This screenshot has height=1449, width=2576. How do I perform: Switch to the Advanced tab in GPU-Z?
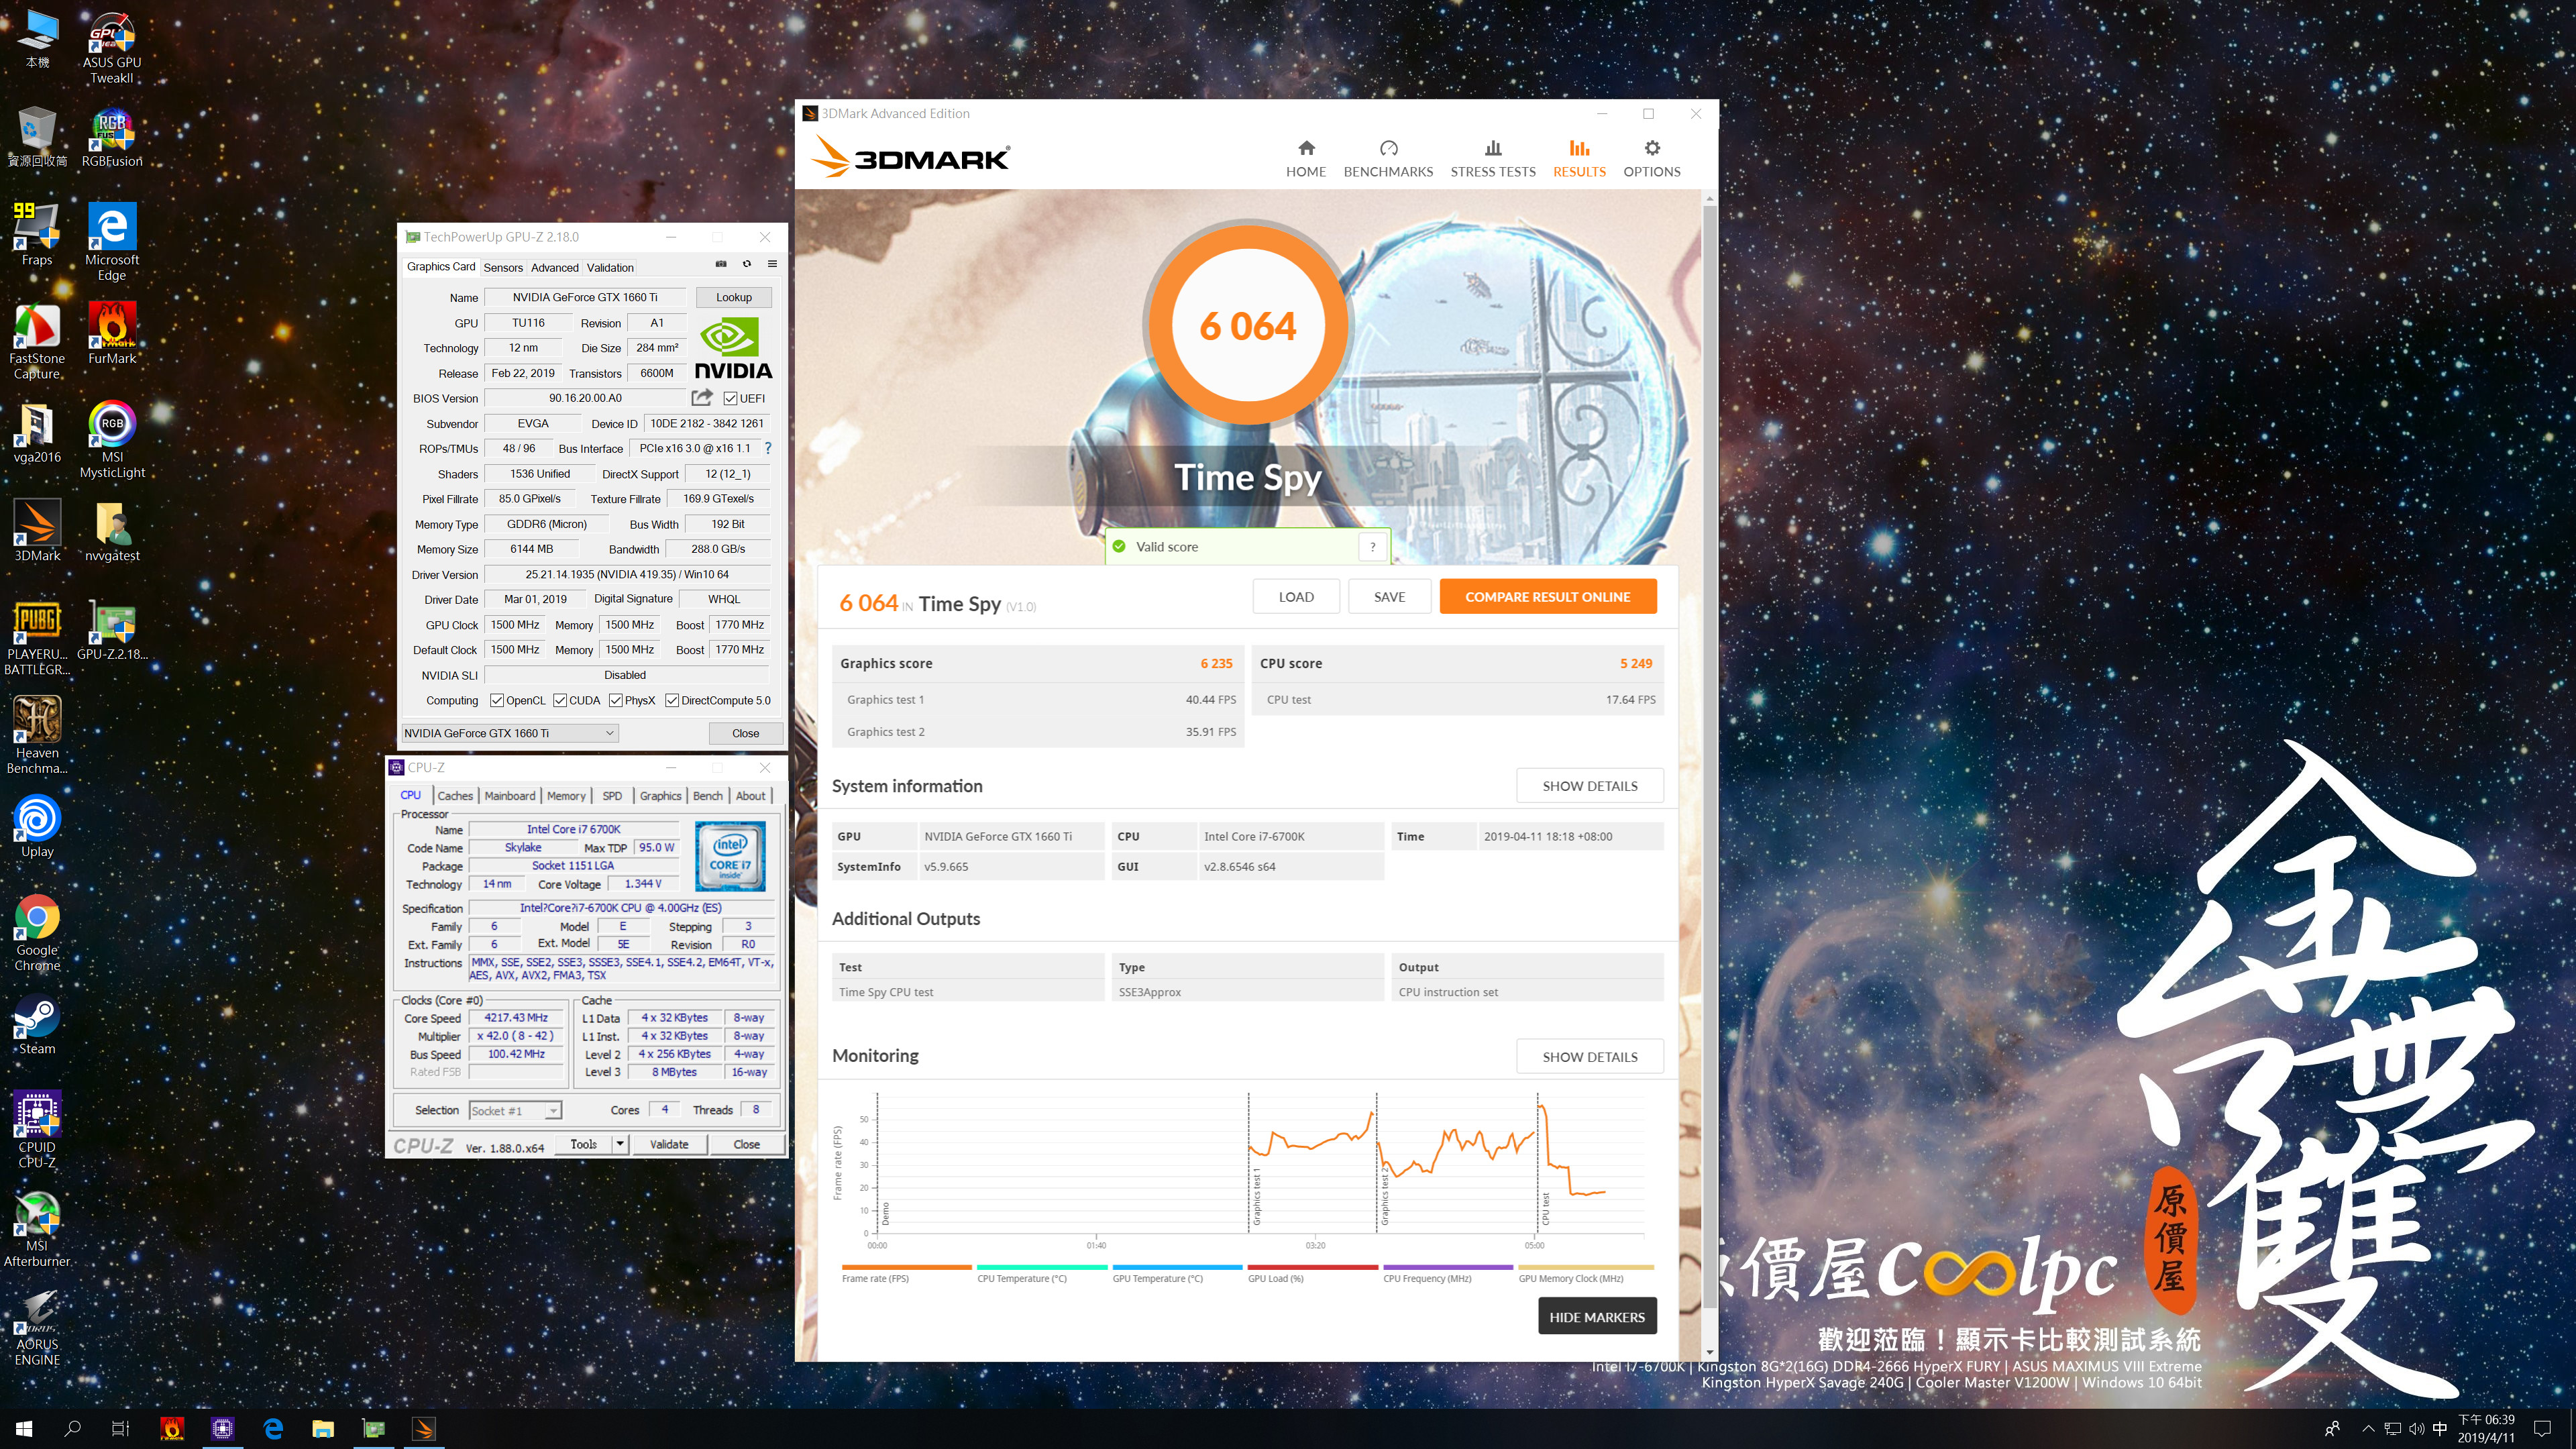pyautogui.click(x=554, y=267)
